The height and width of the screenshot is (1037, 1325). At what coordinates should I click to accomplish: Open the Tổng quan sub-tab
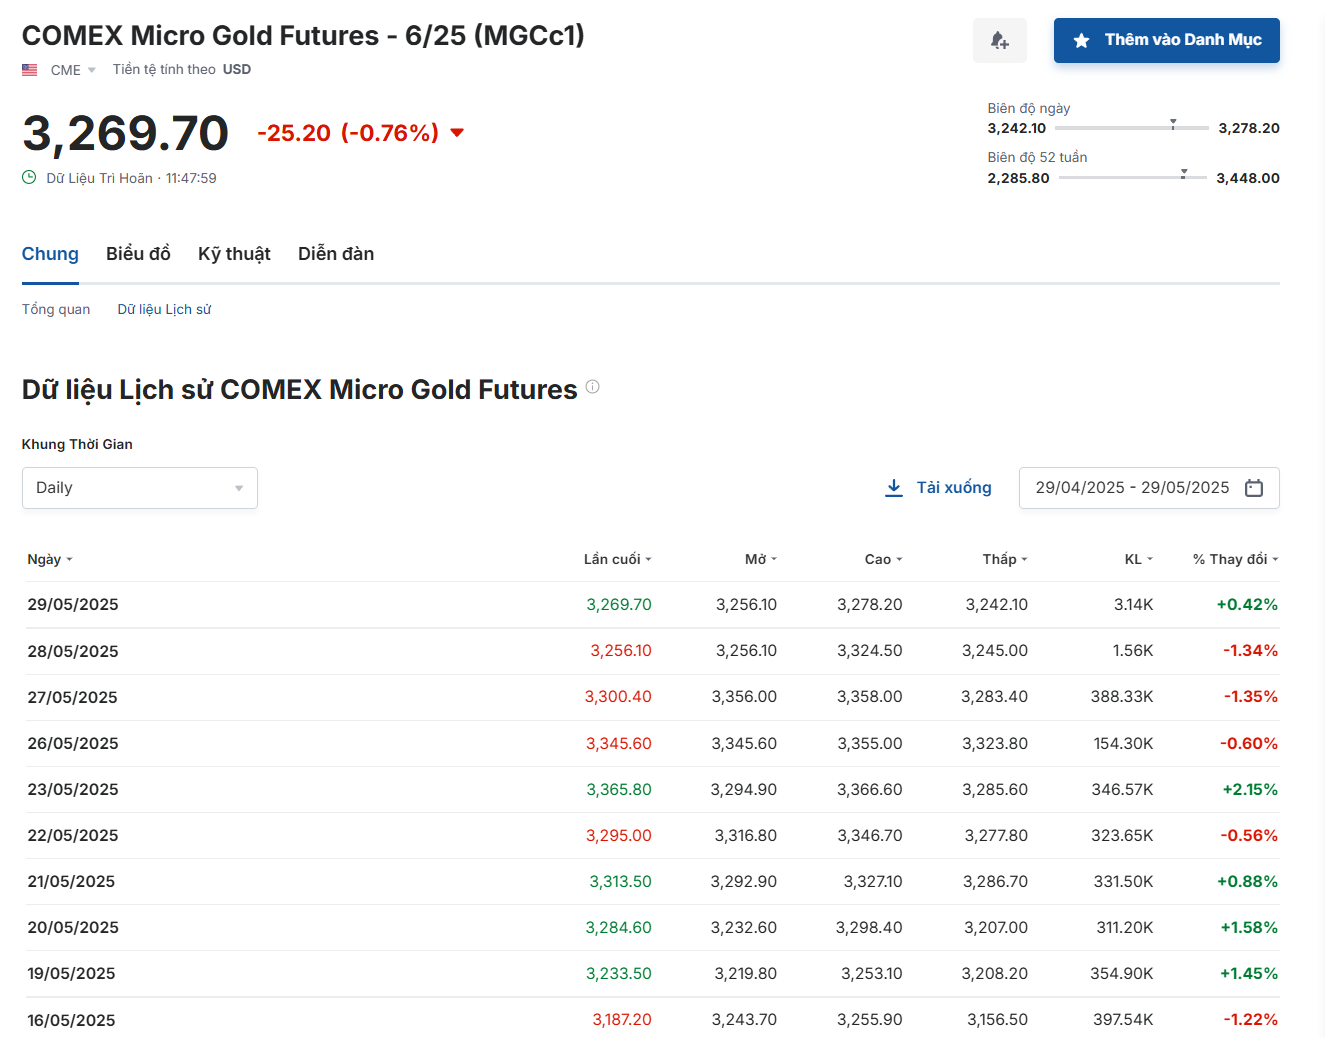click(x=56, y=309)
